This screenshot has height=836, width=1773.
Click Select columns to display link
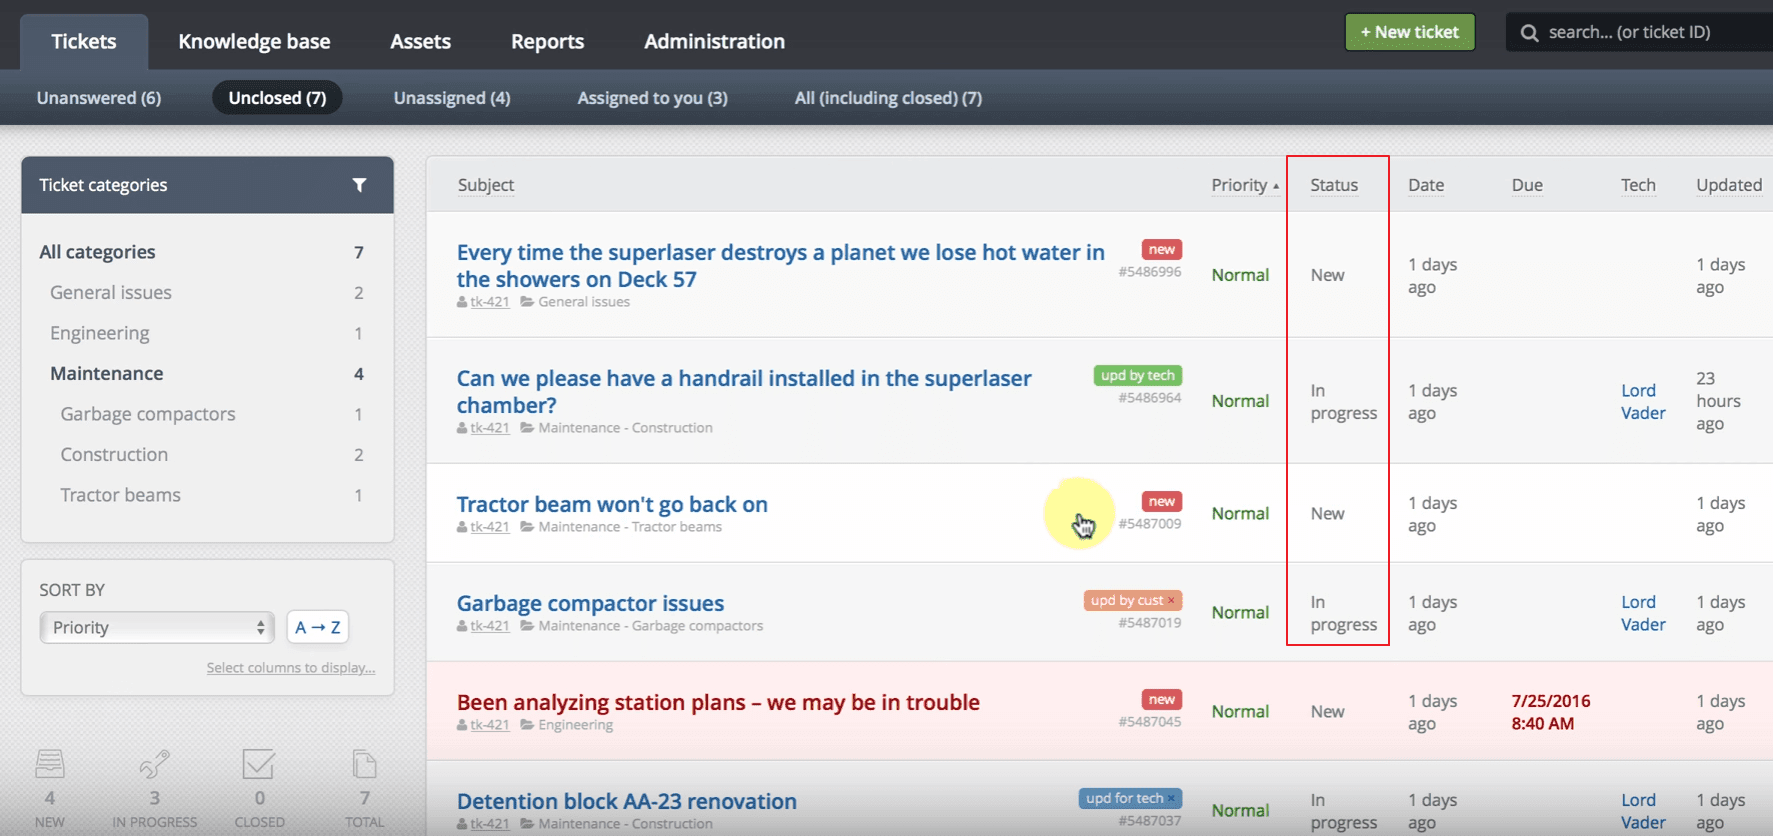(x=291, y=668)
